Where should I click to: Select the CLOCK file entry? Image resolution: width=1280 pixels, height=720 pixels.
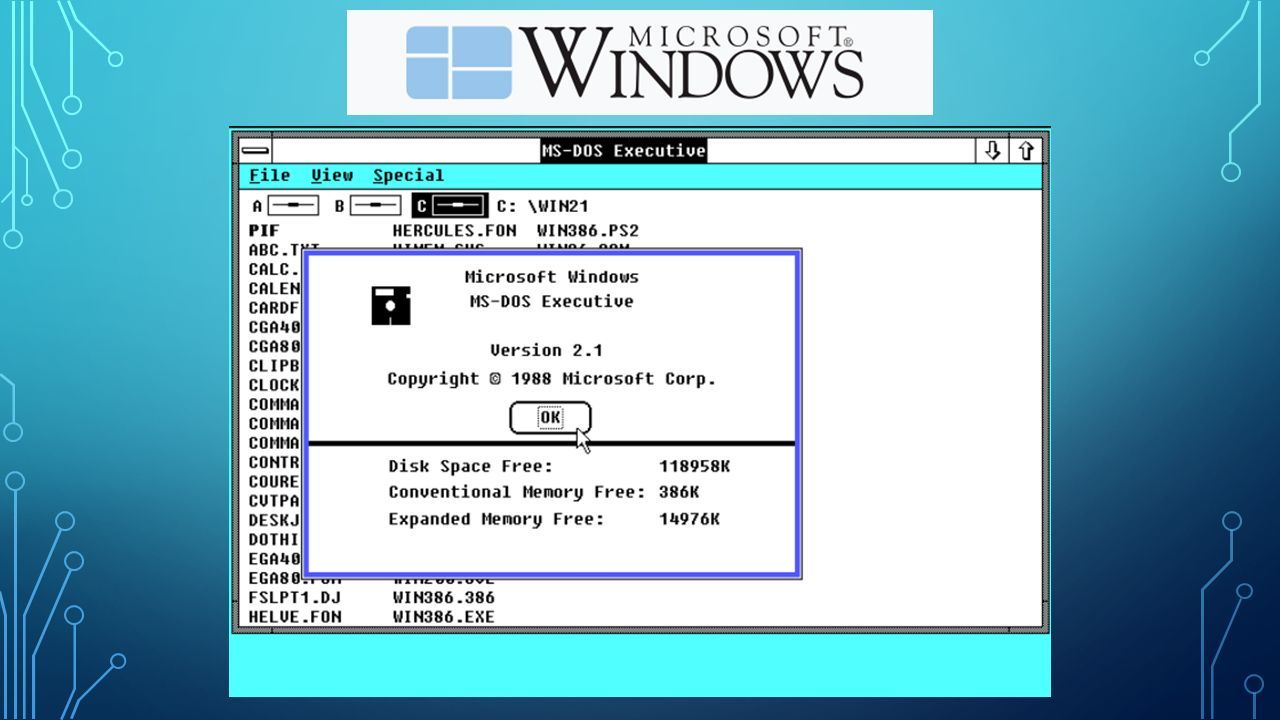pyautogui.click(x=274, y=385)
